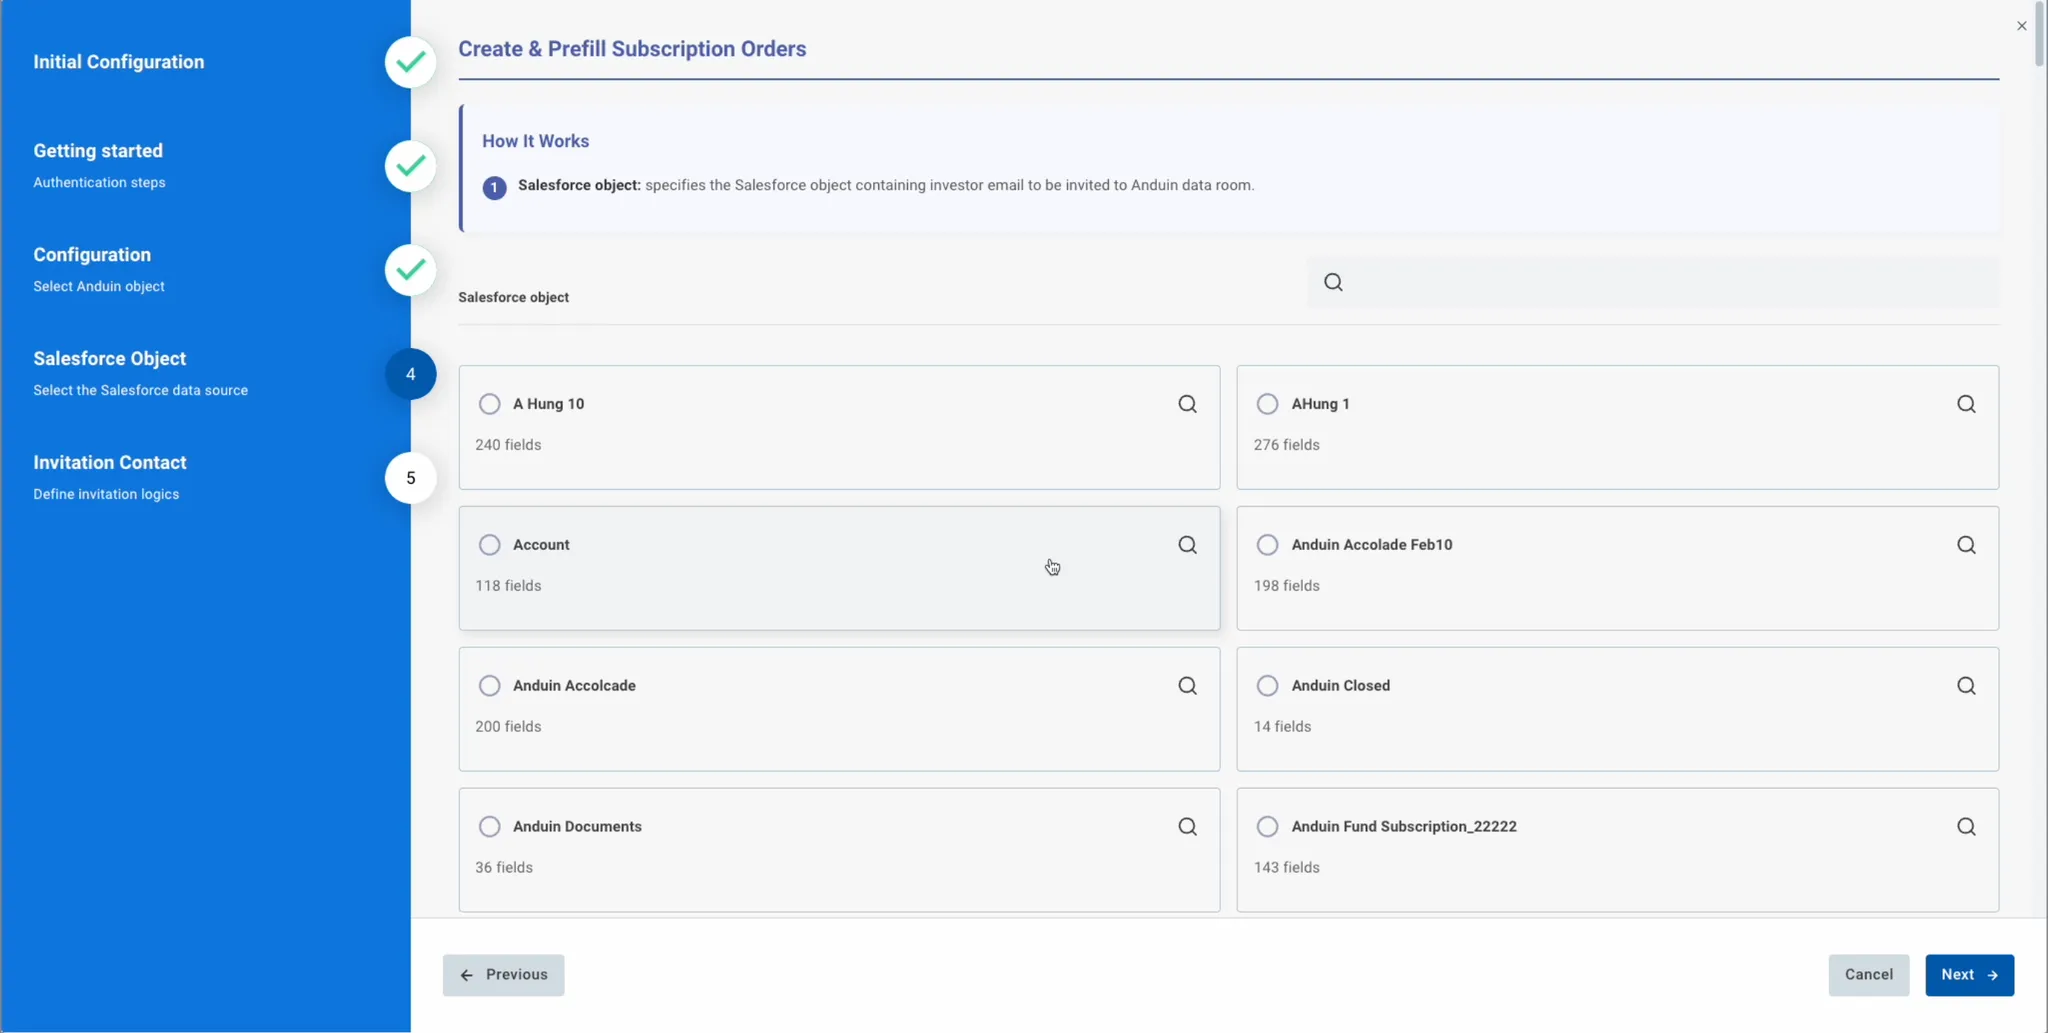Image resolution: width=2048 pixels, height=1033 pixels.
Task: Open the Configuration step in sidebar
Action: (92, 255)
